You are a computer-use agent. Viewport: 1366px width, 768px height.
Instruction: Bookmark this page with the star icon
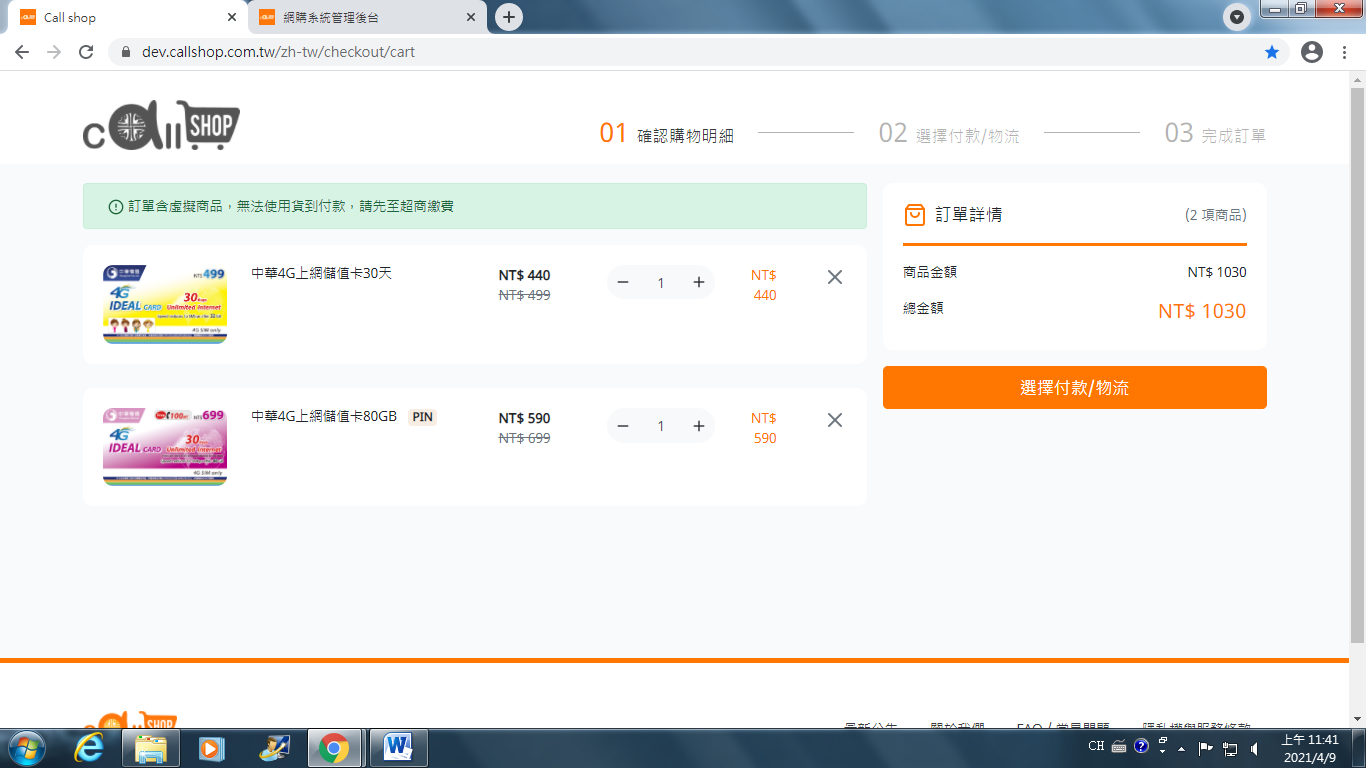(1272, 52)
